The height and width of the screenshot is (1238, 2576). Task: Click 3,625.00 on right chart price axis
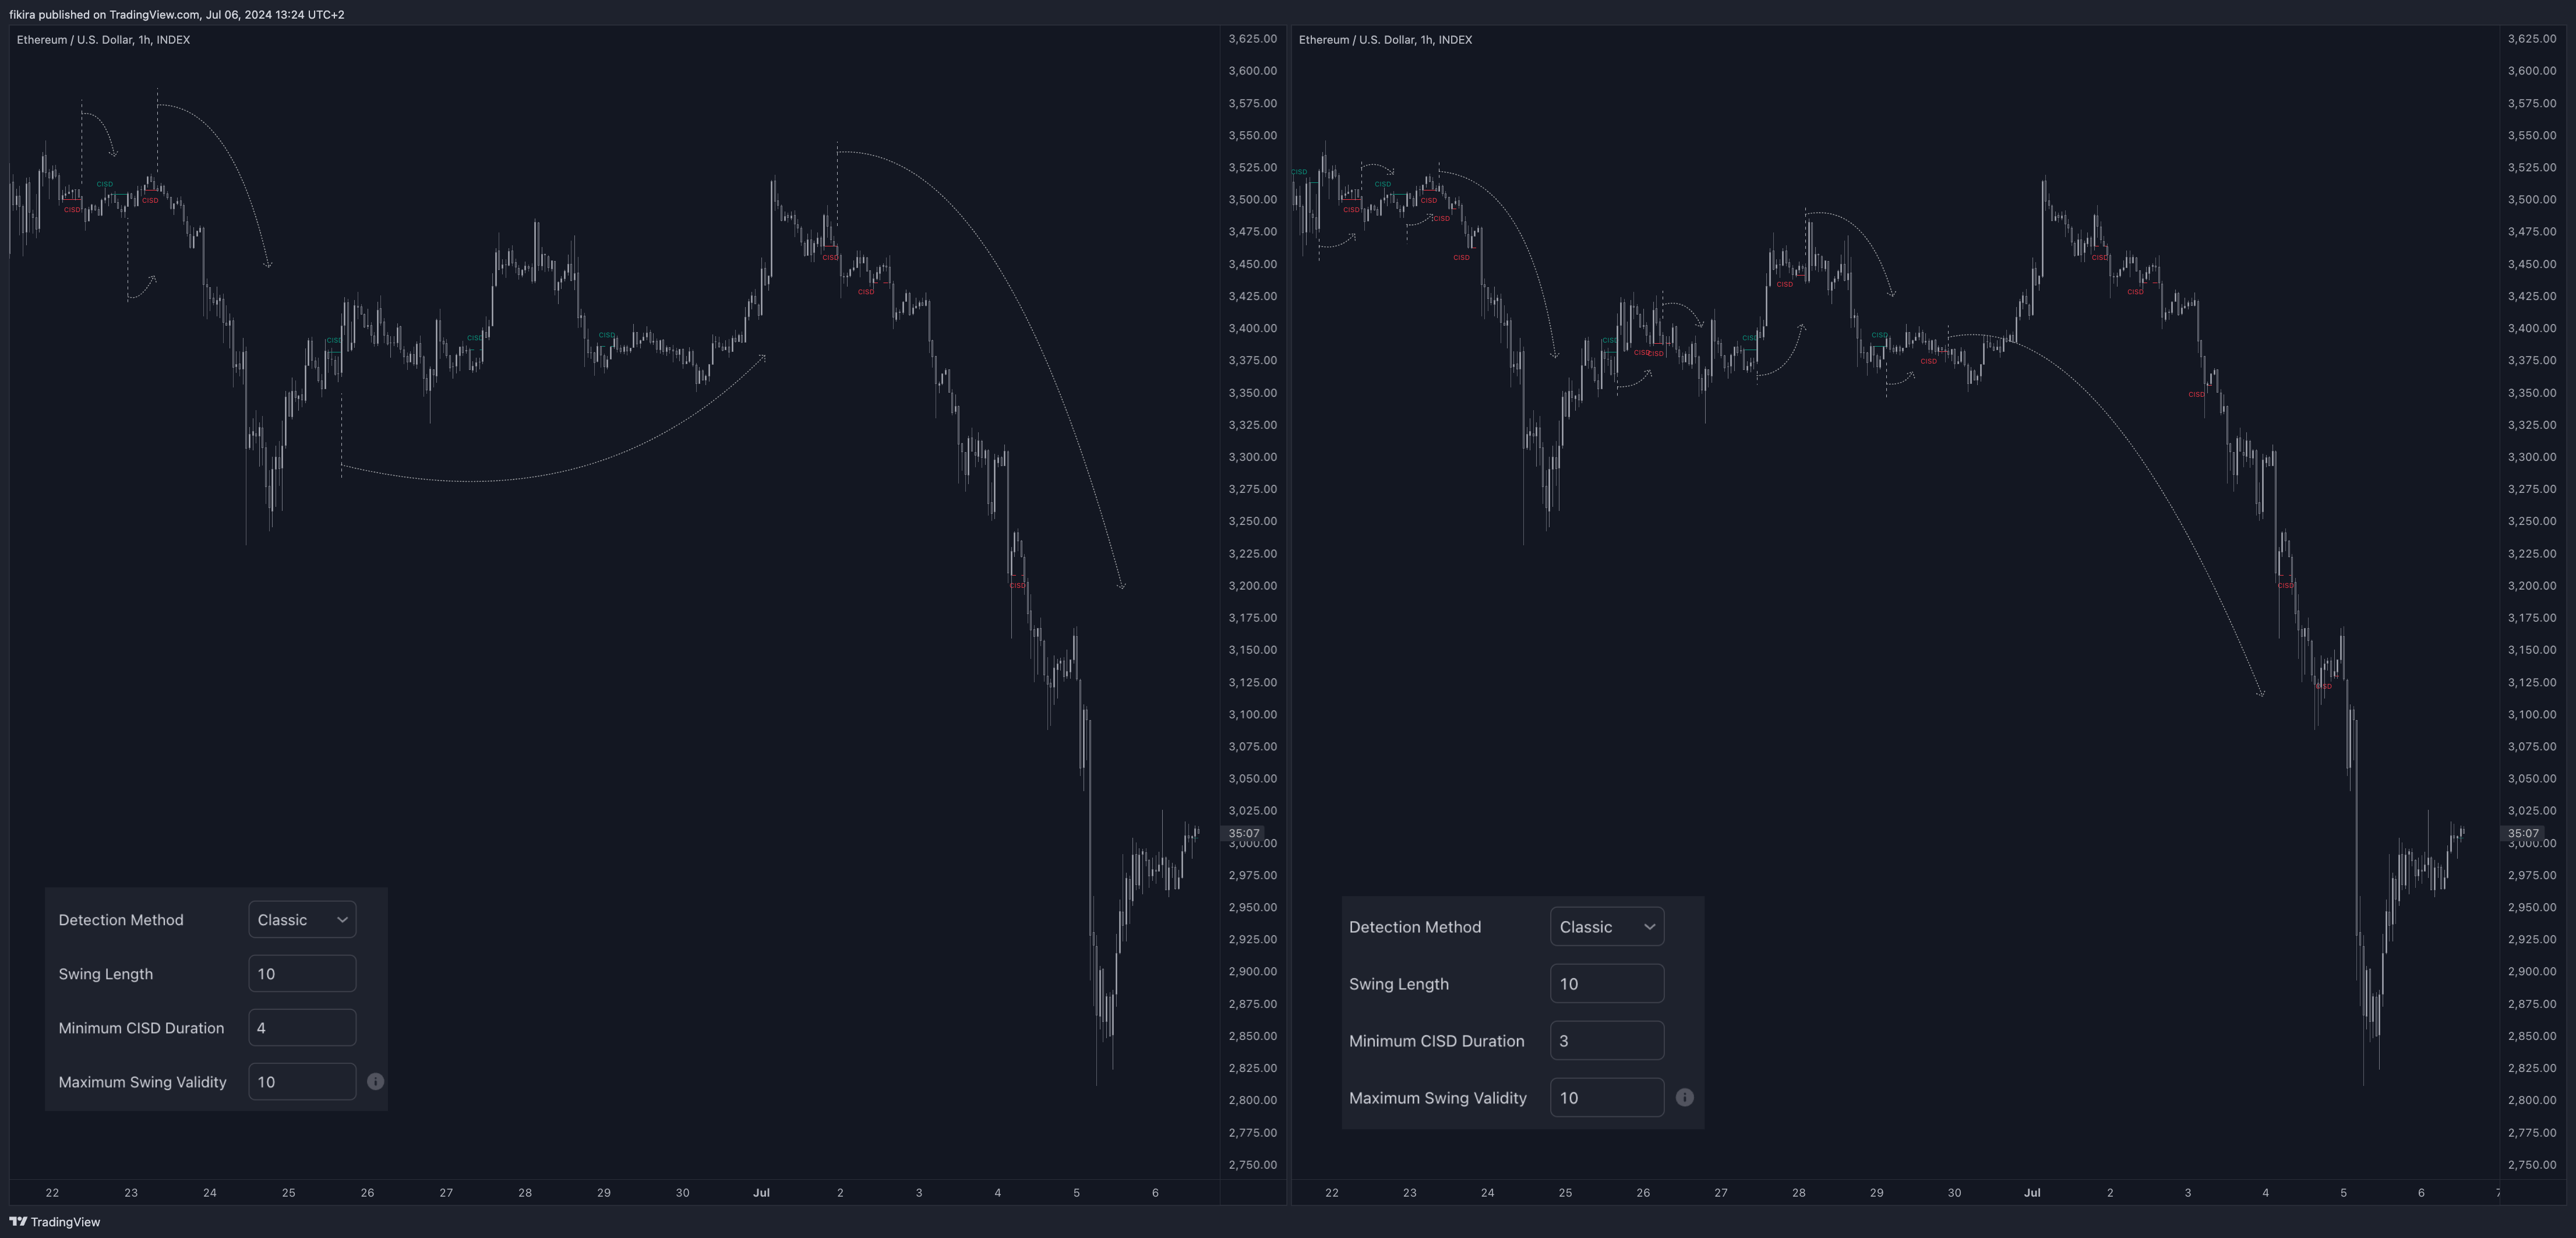pyautogui.click(x=2532, y=39)
